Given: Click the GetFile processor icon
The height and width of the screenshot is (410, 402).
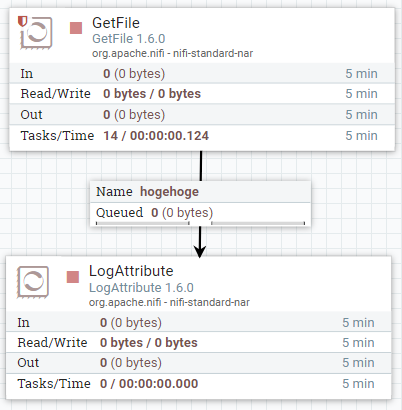Looking at the screenshot, I should tap(36, 33).
